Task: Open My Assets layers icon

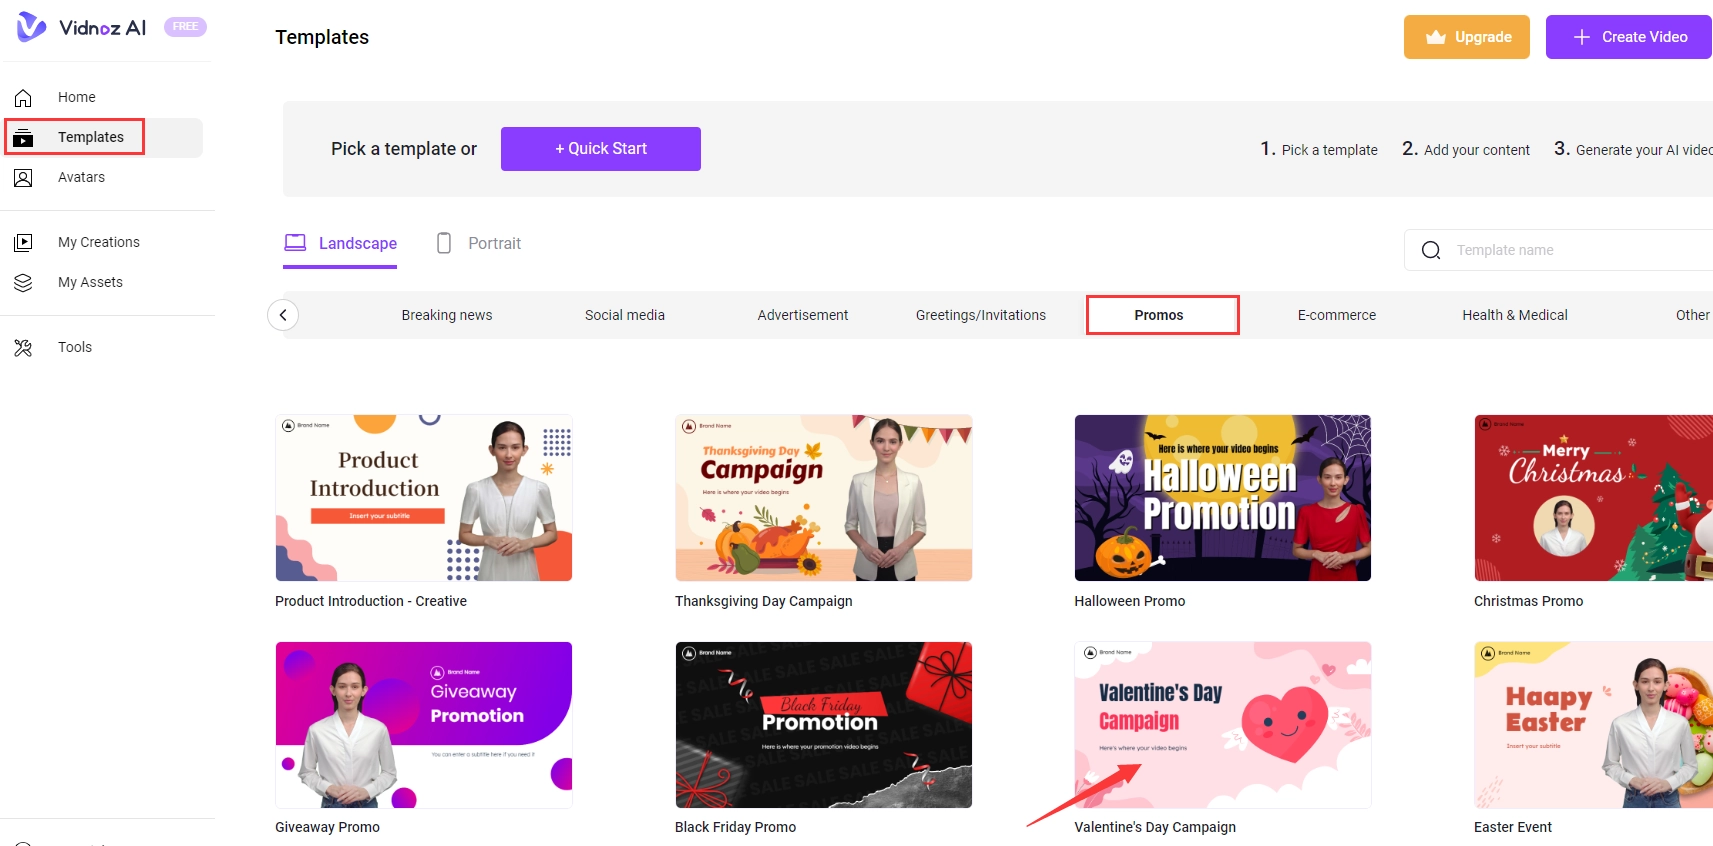Action: [x=23, y=283]
